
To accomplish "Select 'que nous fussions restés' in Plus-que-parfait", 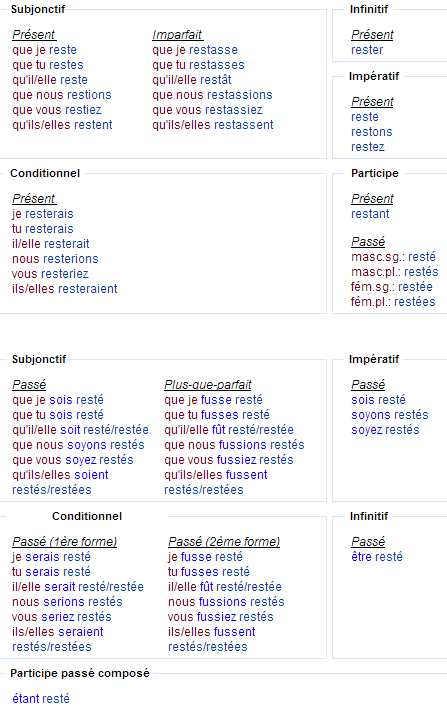I will pyautogui.click(x=234, y=445).
